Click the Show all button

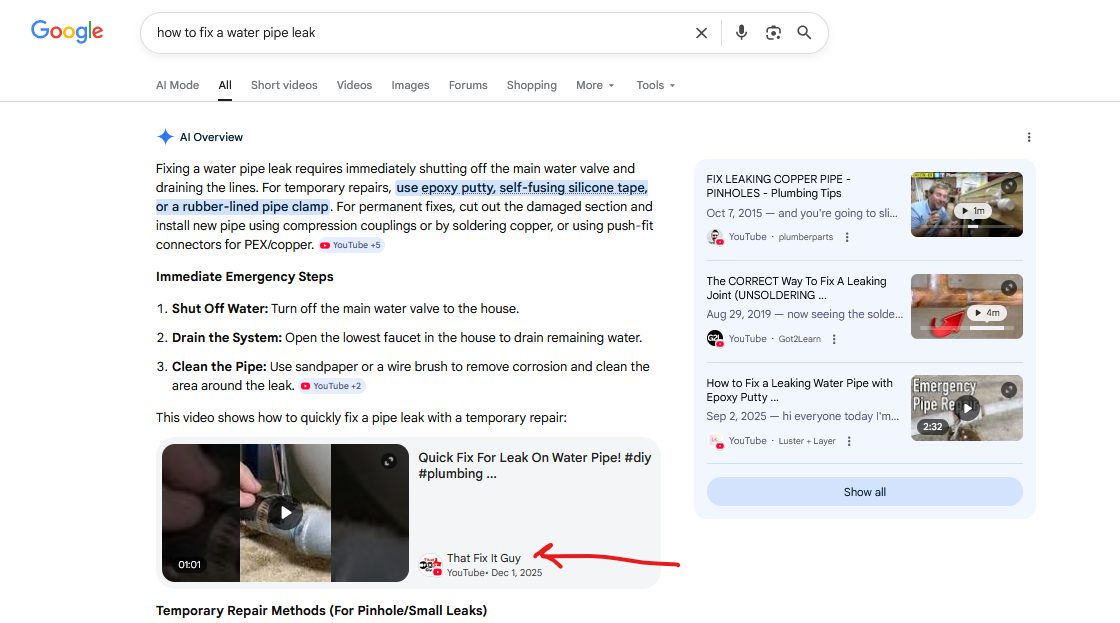pos(864,491)
